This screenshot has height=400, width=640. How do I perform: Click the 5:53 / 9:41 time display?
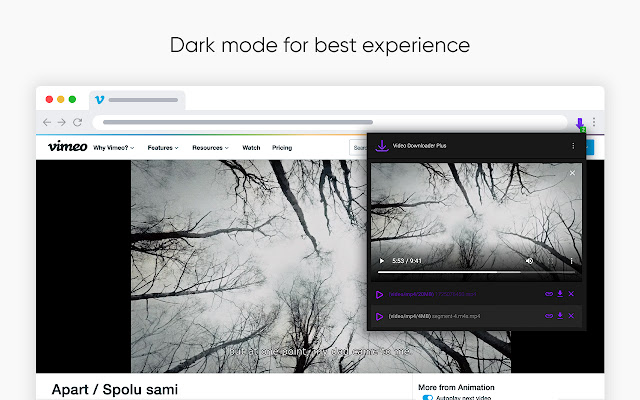[x=407, y=261]
